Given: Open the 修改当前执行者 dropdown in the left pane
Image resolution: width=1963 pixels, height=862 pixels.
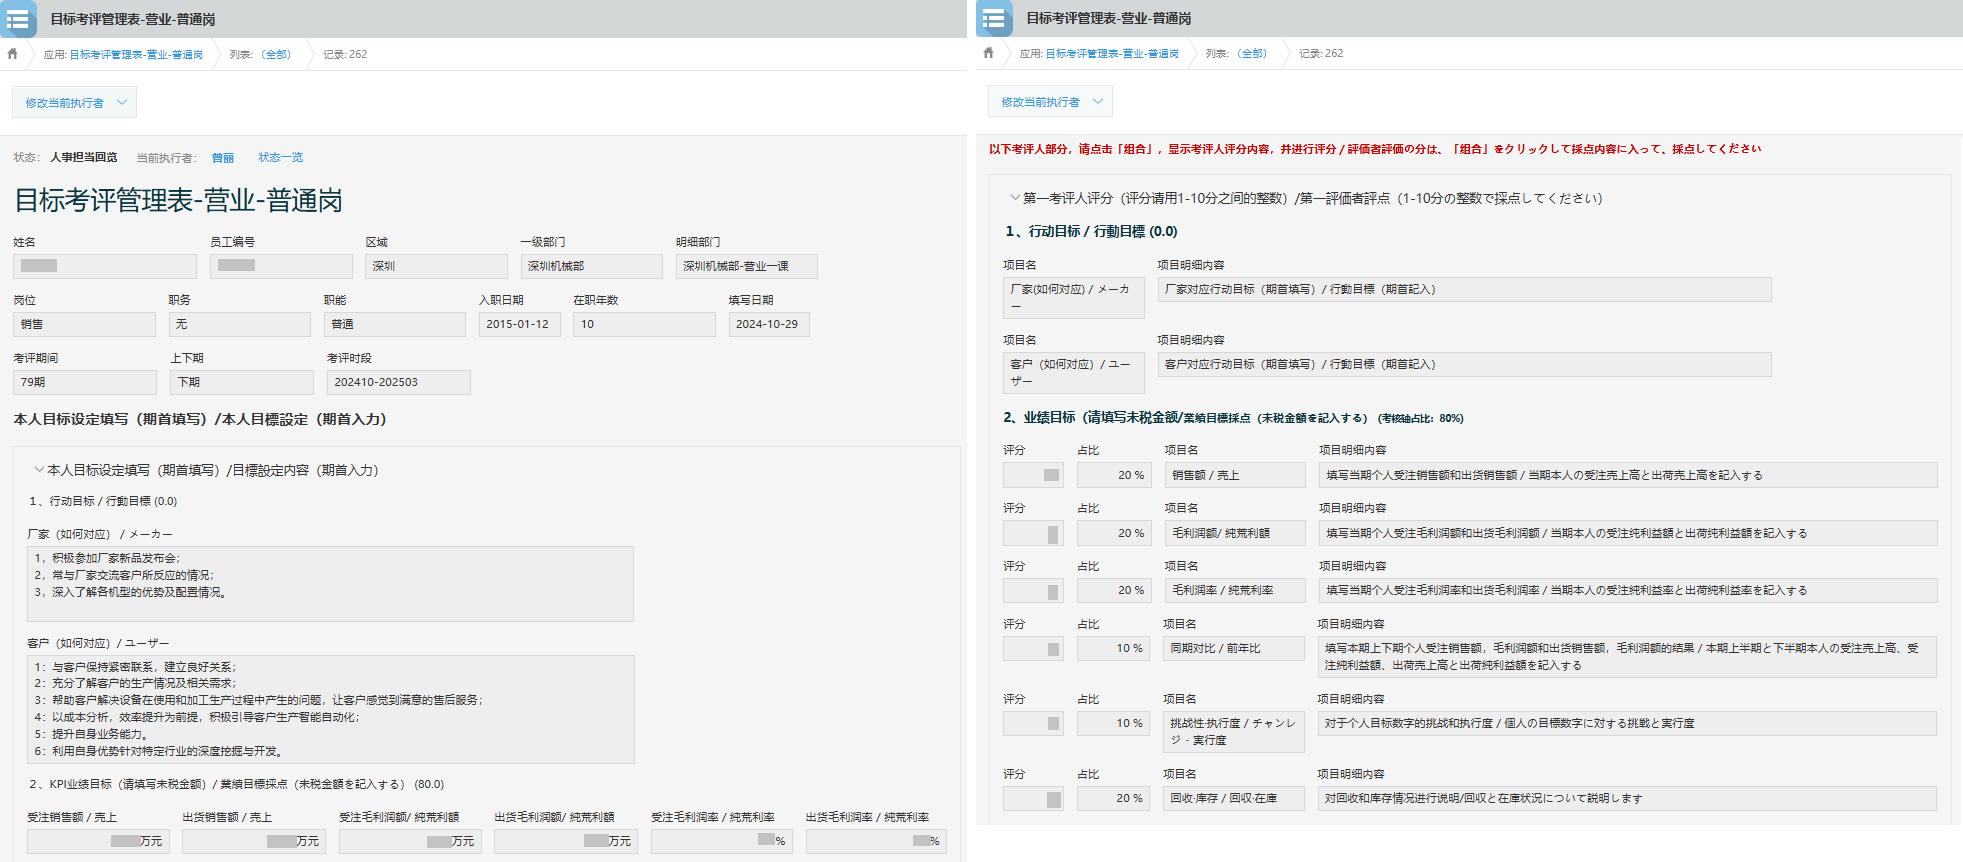Looking at the screenshot, I should [x=75, y=102].
